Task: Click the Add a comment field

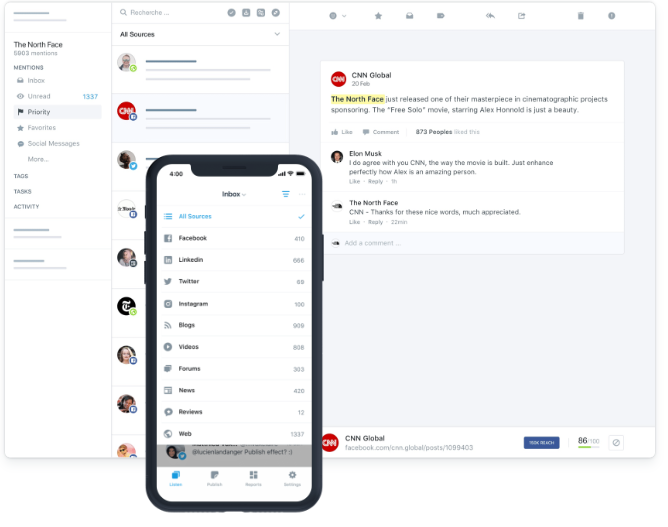Action: pyautogui.click(x=473, y=243)
